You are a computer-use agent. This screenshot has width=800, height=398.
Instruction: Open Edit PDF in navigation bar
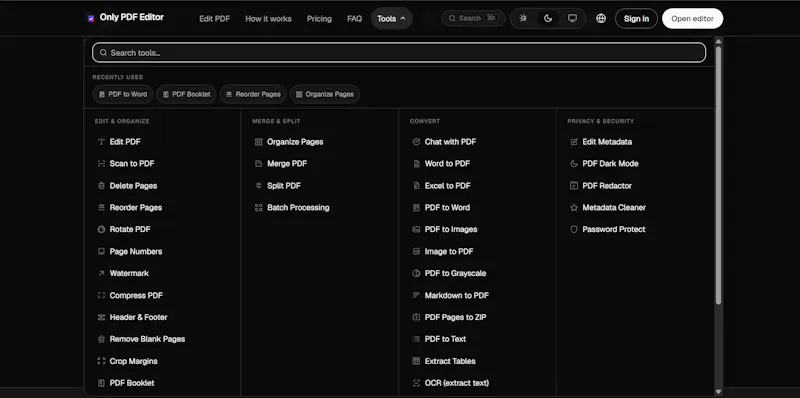point(214,19)
